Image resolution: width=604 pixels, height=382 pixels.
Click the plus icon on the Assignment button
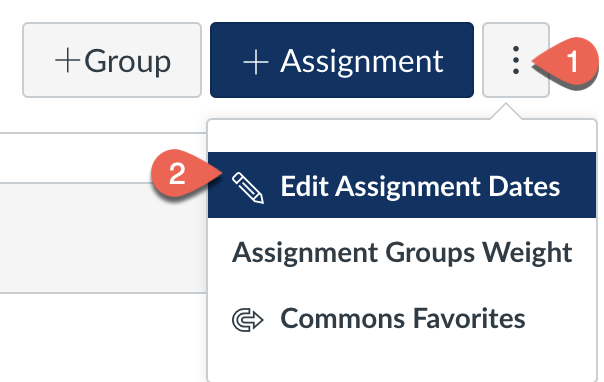pos(256,62)
